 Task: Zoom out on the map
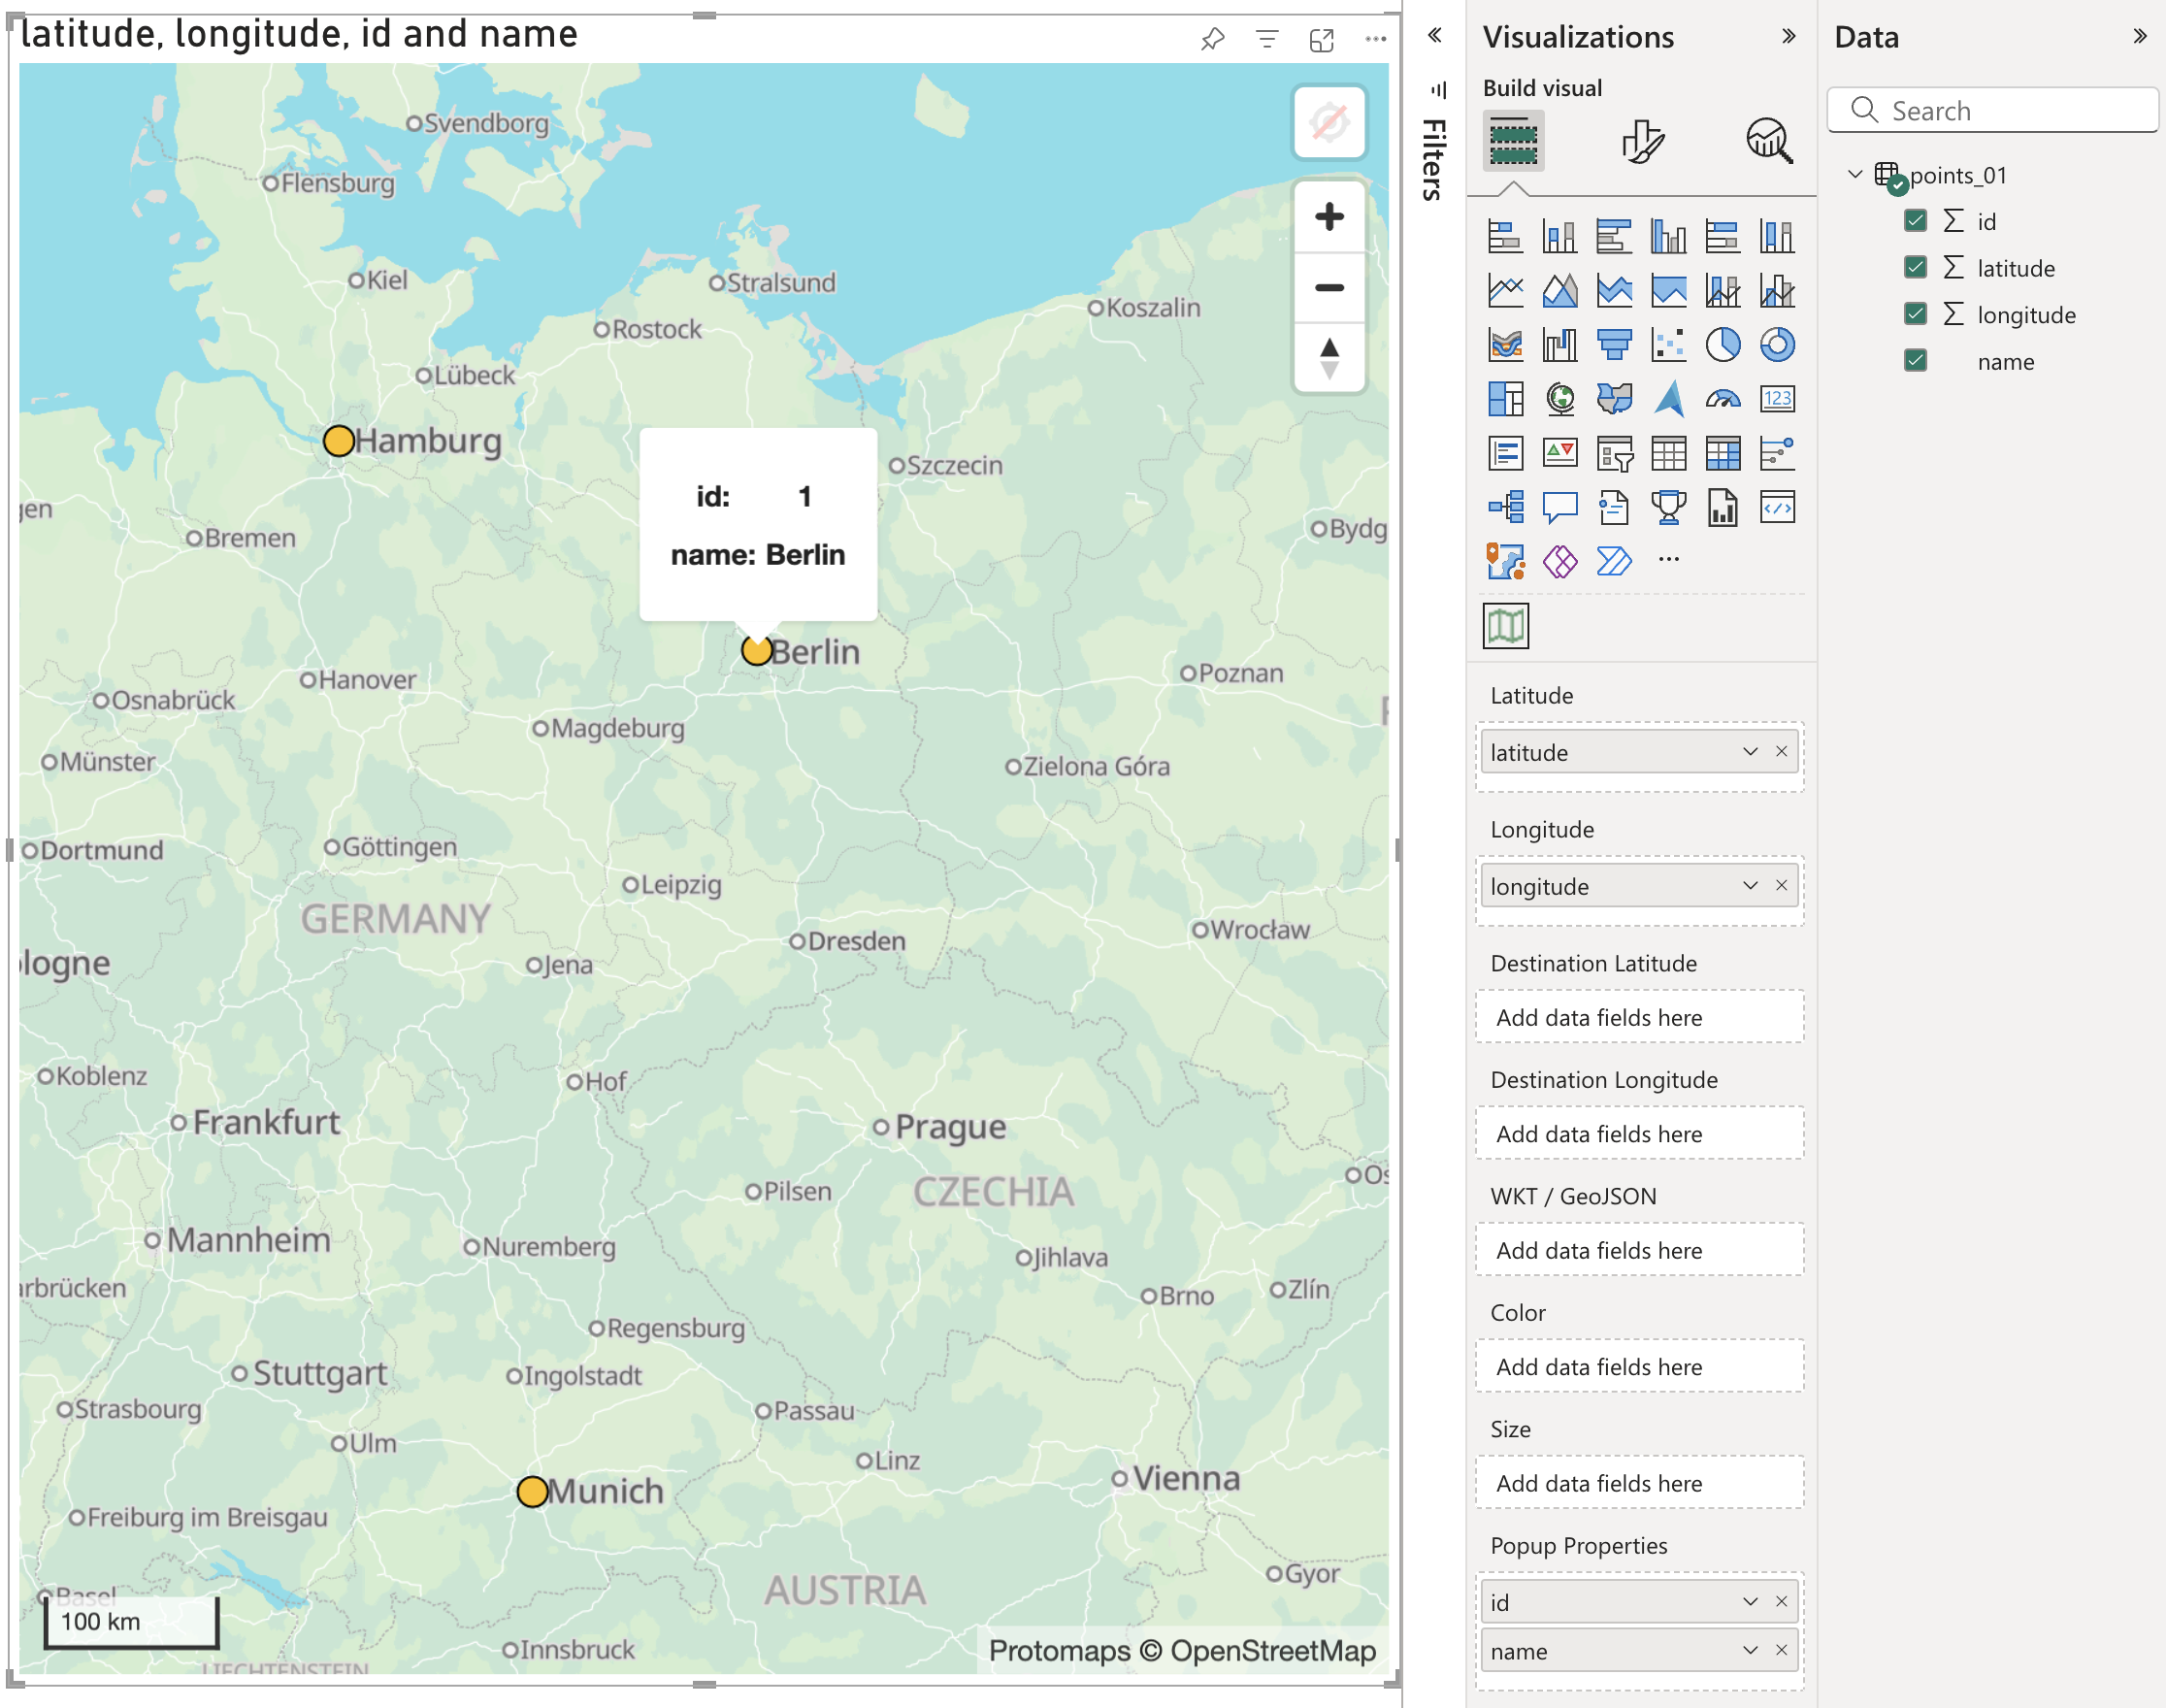pyautogui.click(x=1330, y=288)
